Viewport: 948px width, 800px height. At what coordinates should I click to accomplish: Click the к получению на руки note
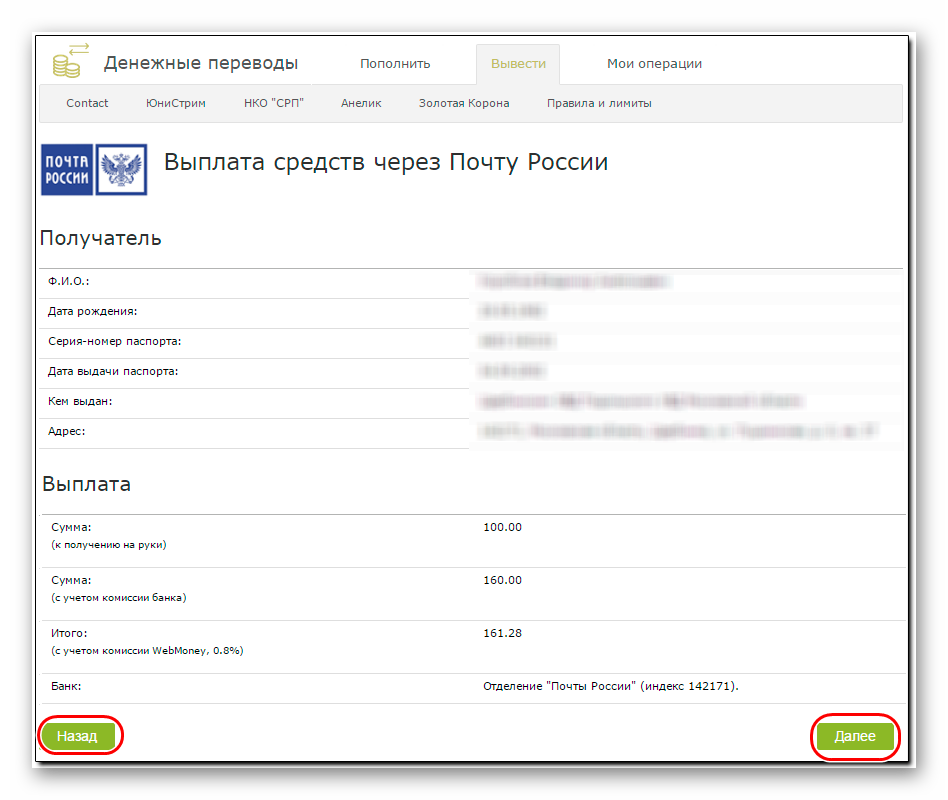pyautogui.click(x=109, y=545)
